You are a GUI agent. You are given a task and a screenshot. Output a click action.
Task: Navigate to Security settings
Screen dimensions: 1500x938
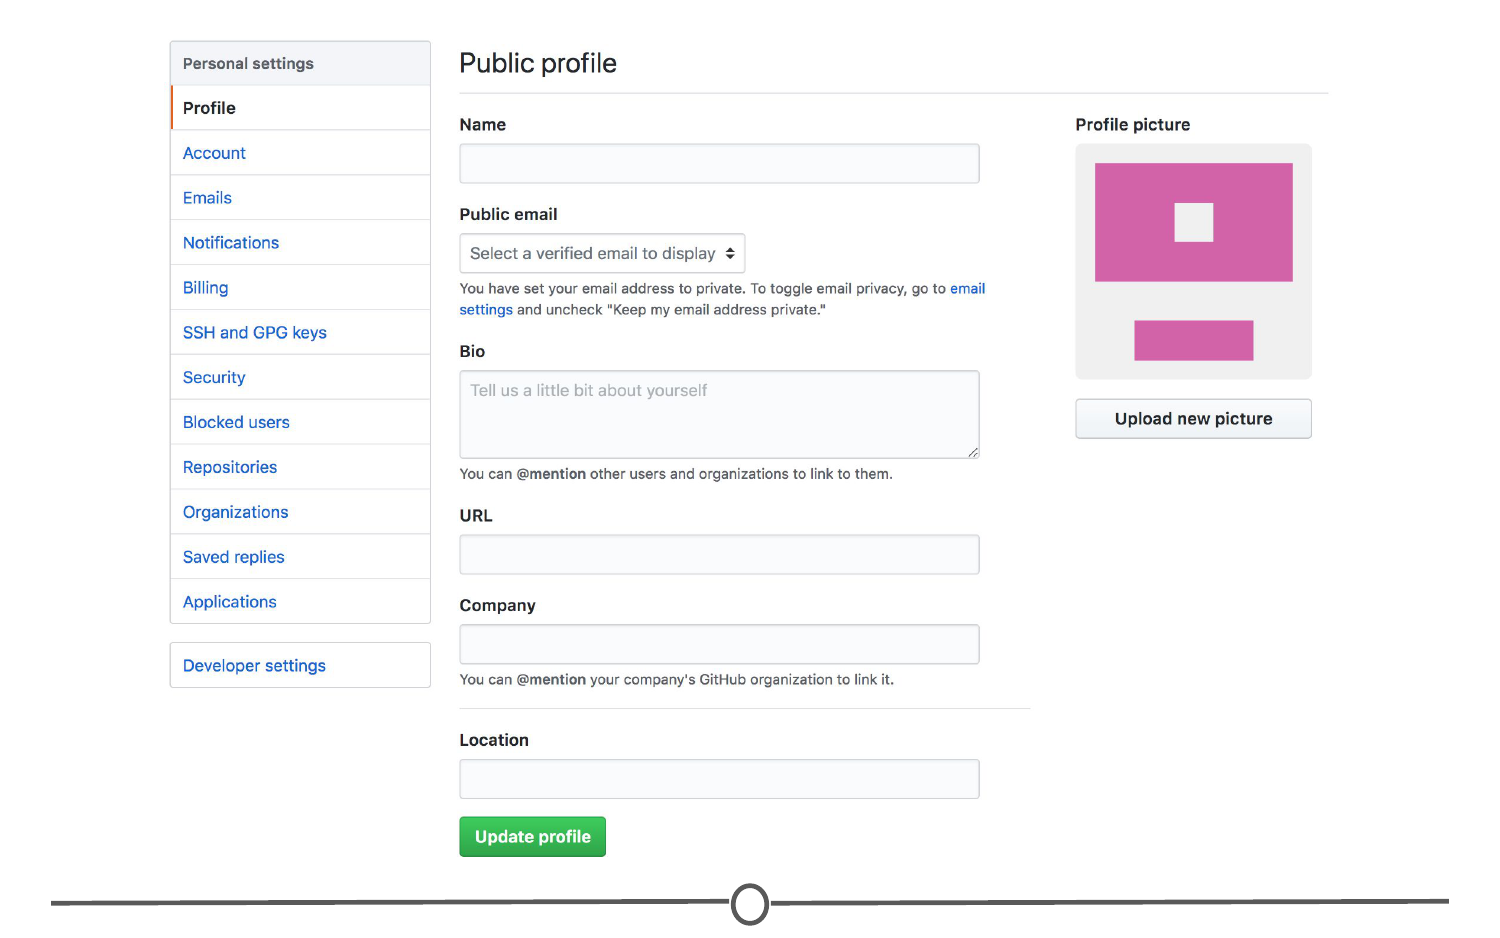[214, 378]
